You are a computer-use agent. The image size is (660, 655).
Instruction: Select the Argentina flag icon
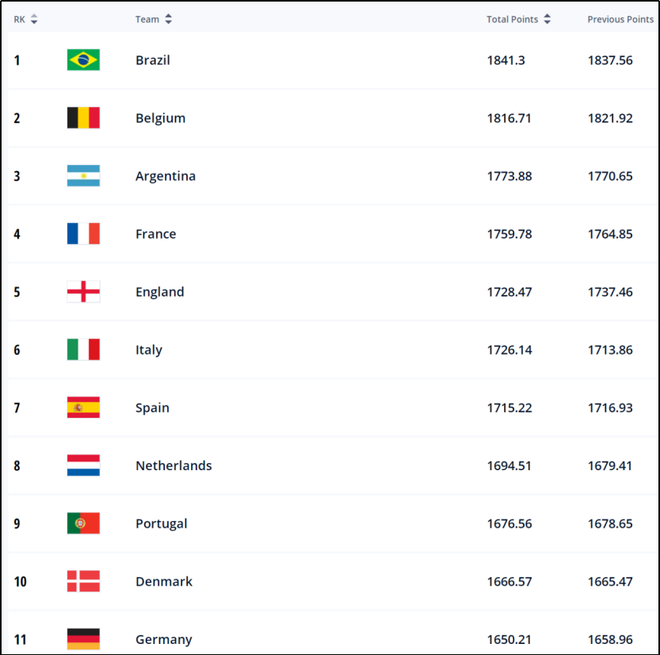(83, 176)
